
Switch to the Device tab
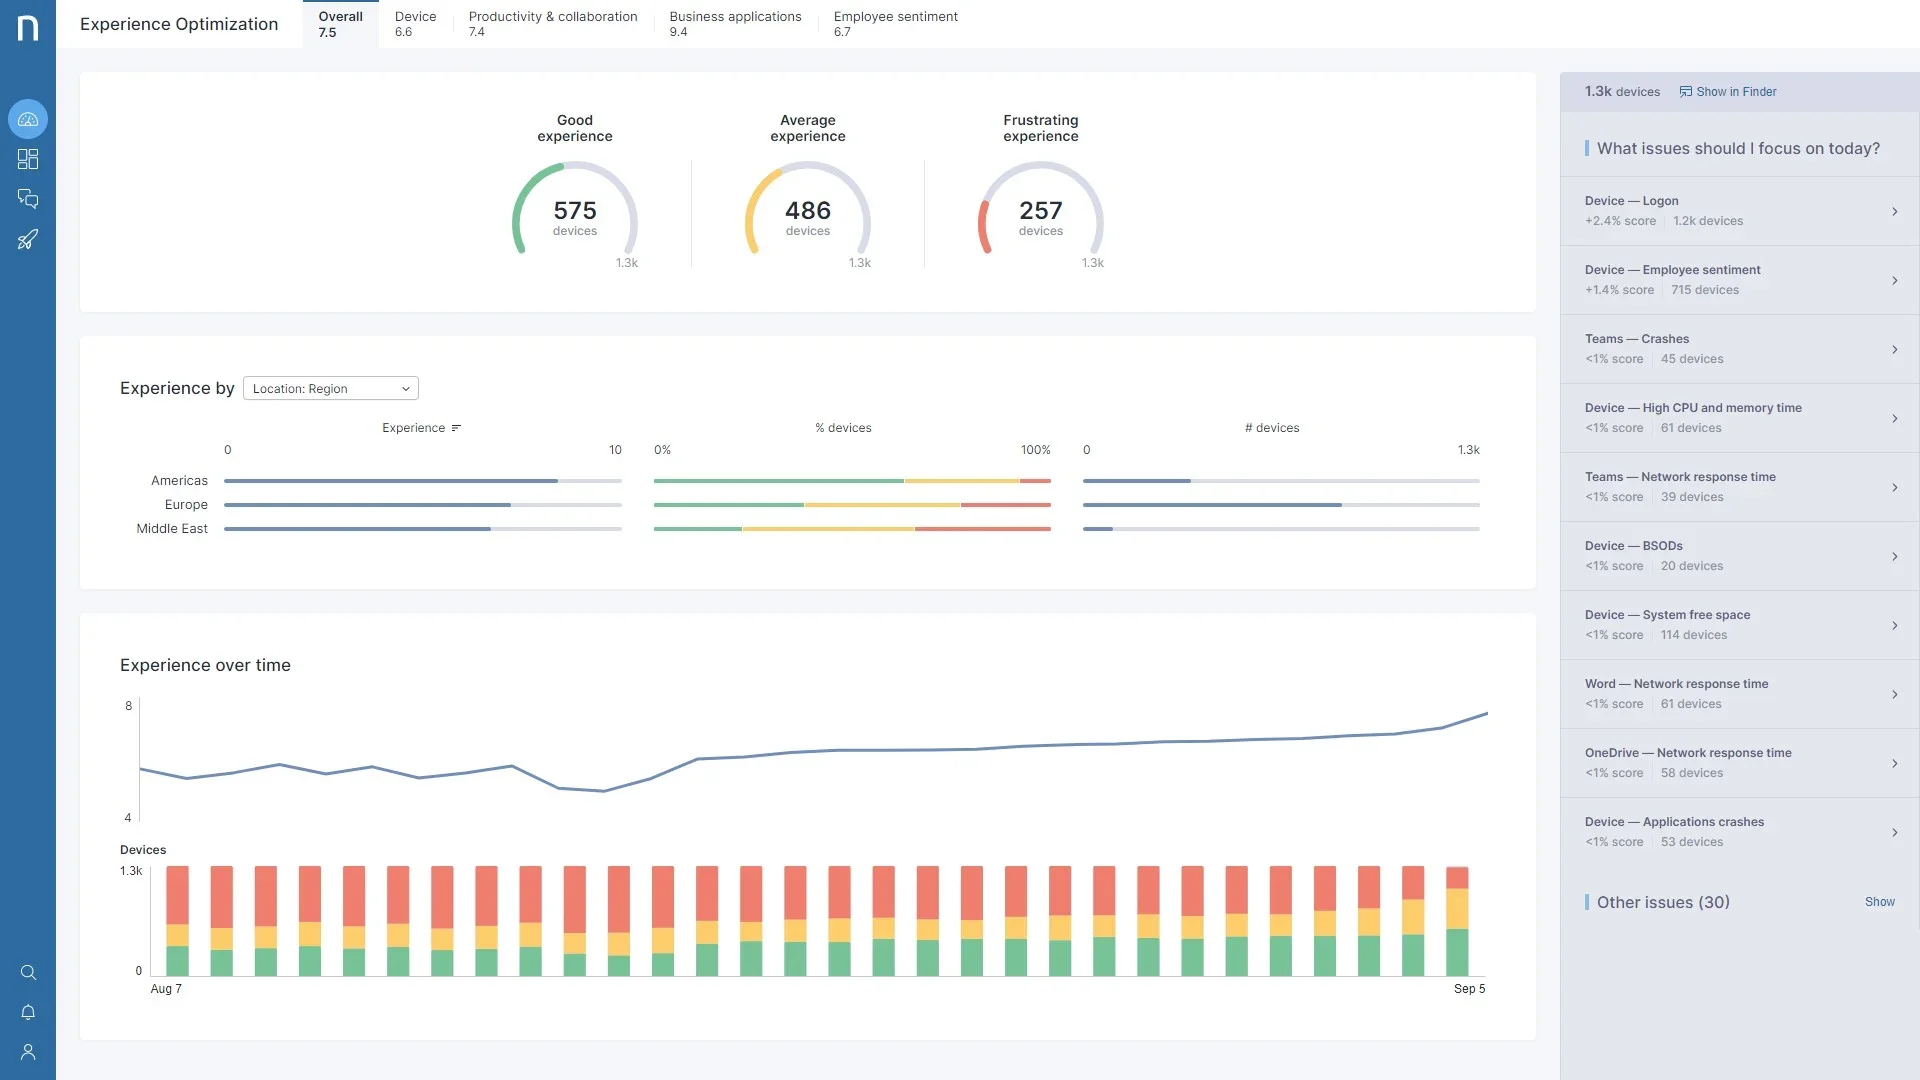point(415,24)
